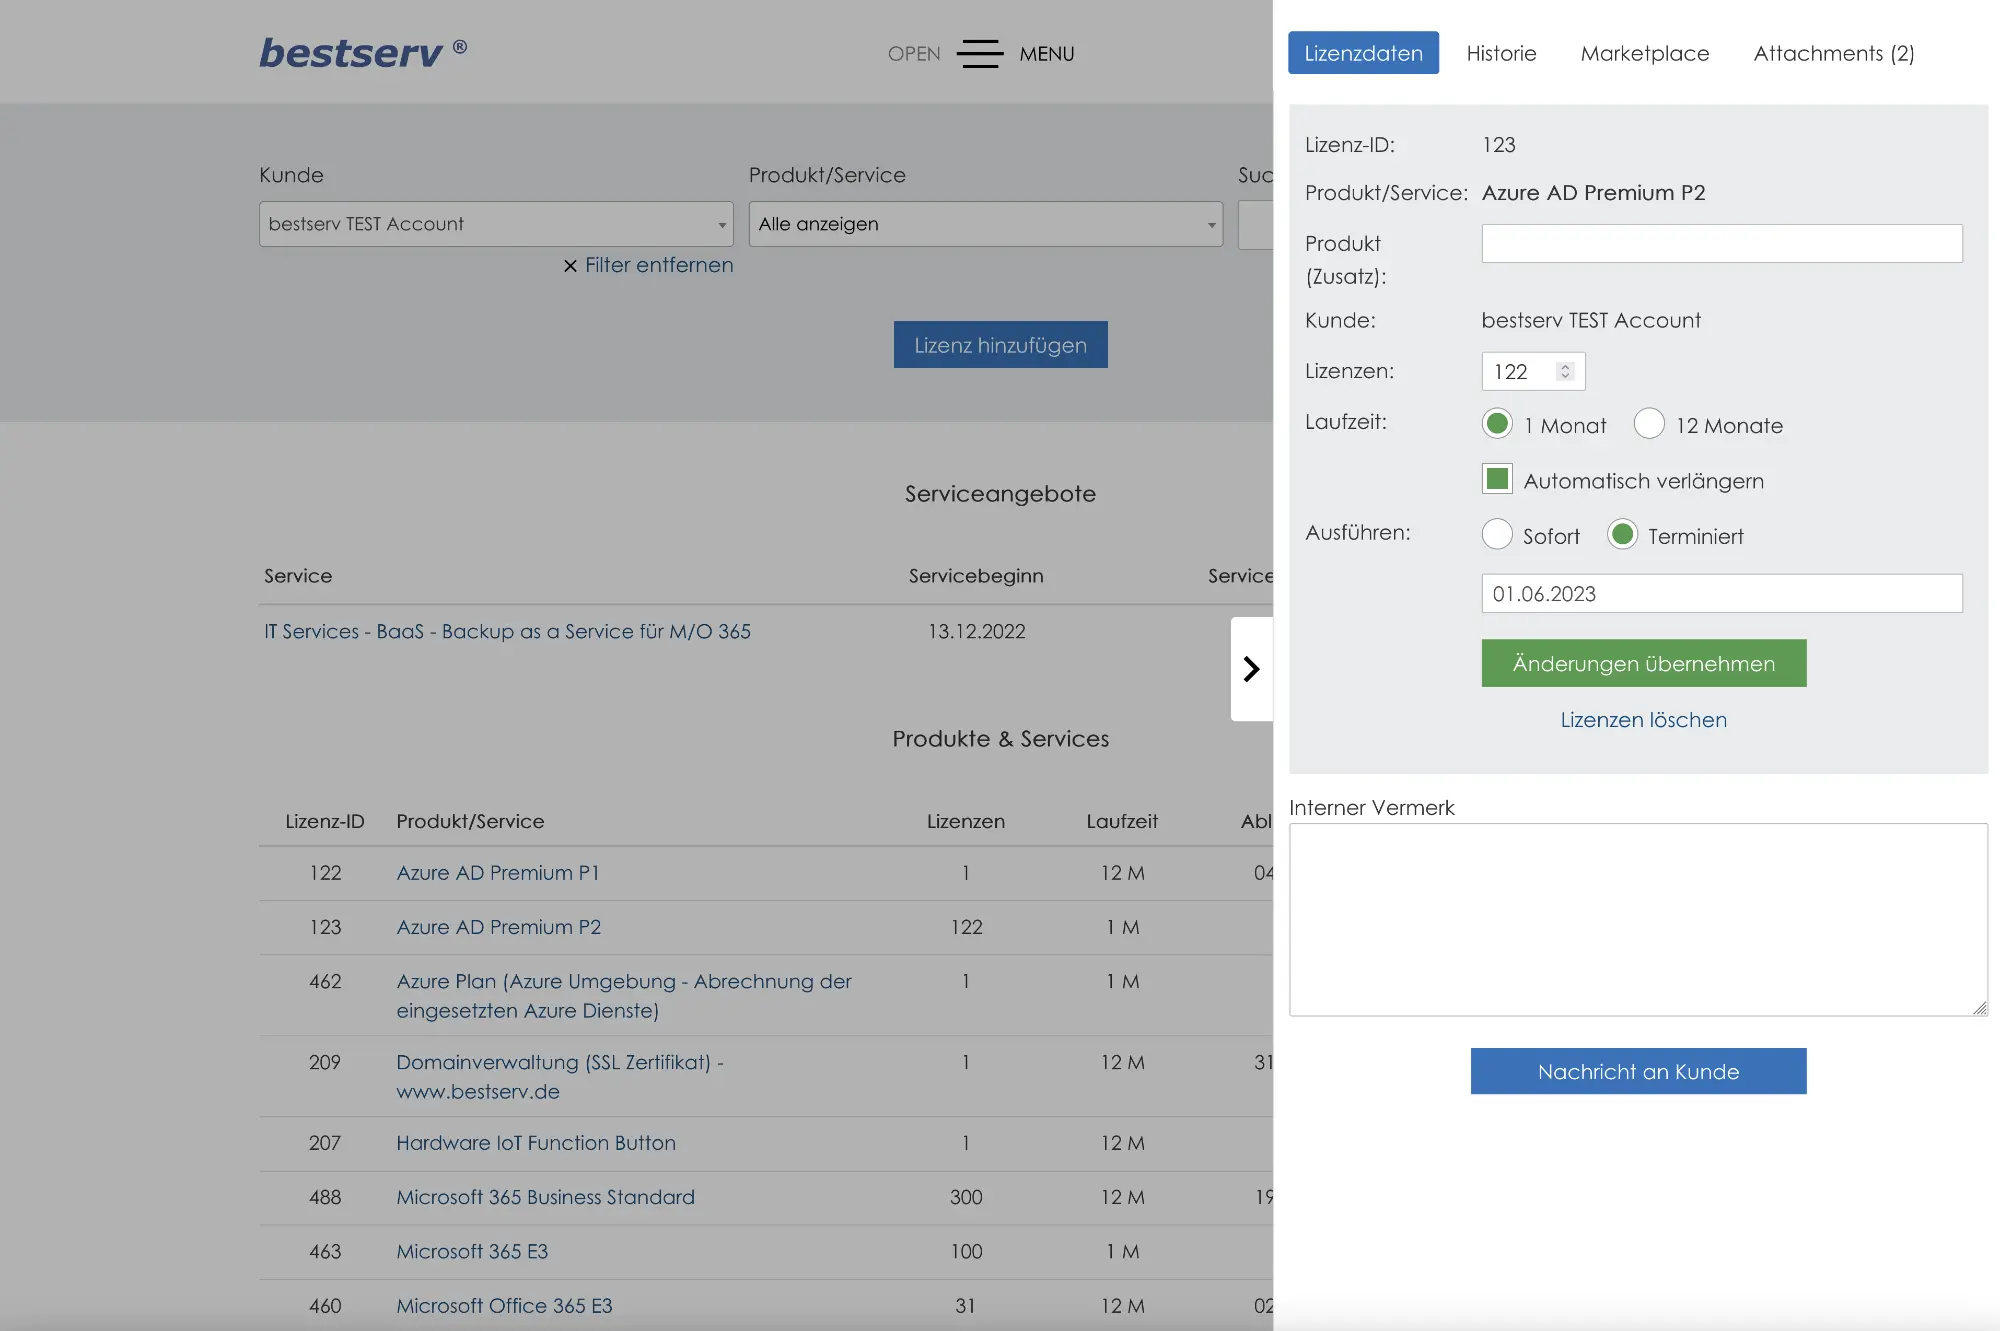Switch to Lizenzdaten tab

click(1363, 53)
